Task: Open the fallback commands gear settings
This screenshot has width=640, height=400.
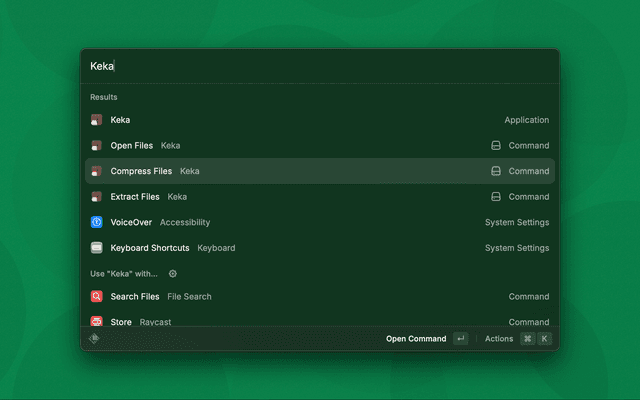Action: pyautogui.click(x=173, y=274)
